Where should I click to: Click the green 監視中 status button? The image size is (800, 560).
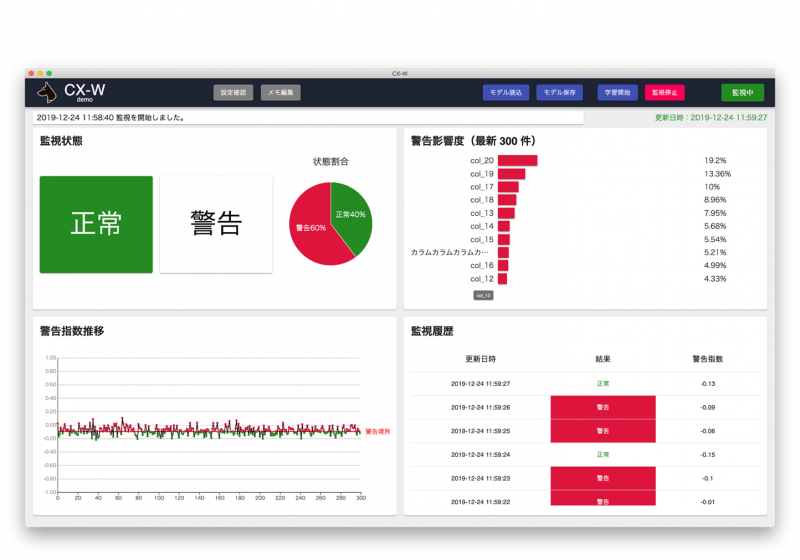pyautogui.click(x=742, y=92)
